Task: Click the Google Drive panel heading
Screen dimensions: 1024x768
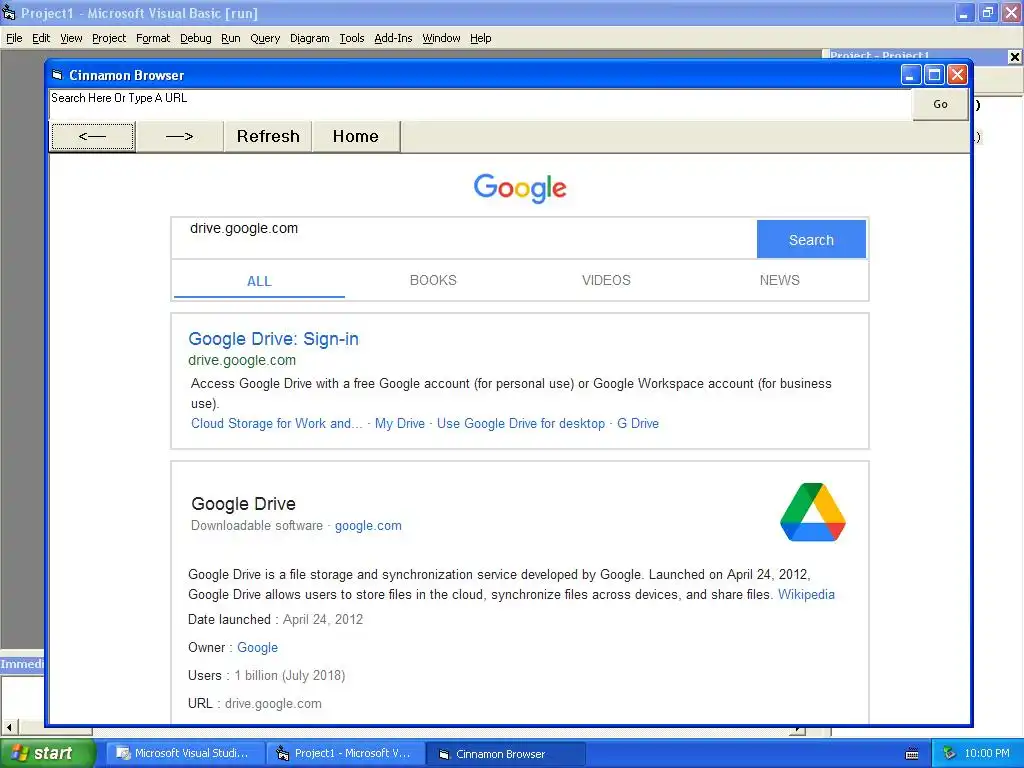Action: coord(244,504)
